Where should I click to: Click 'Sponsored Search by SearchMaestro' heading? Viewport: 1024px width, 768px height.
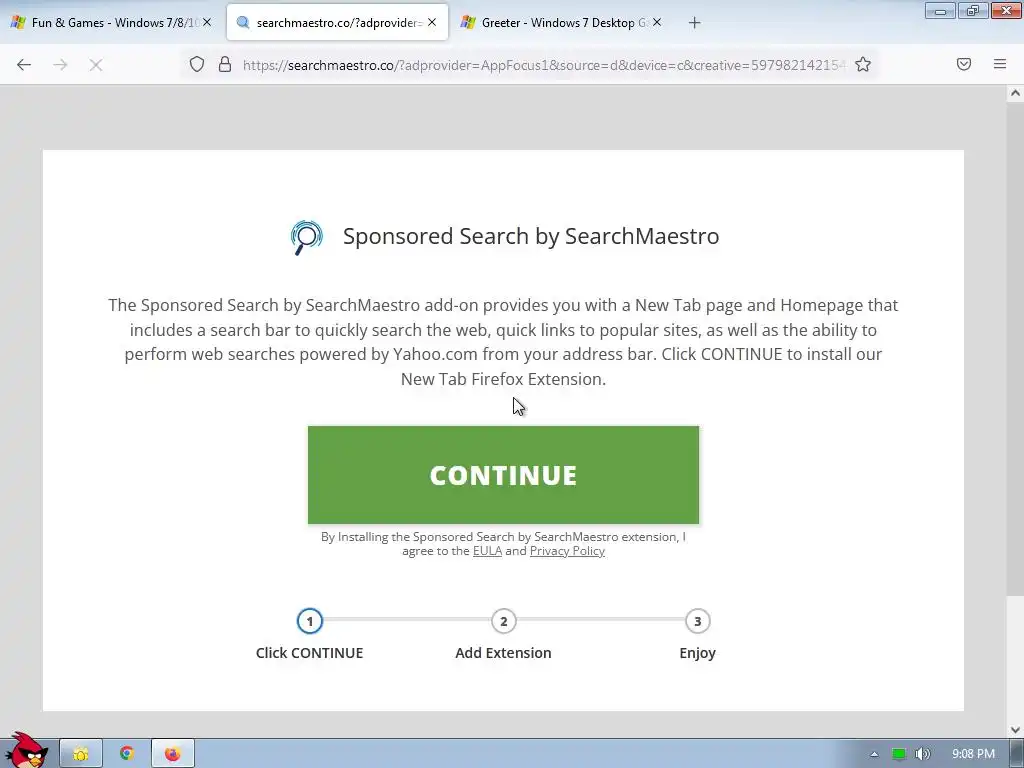(531, 236)
